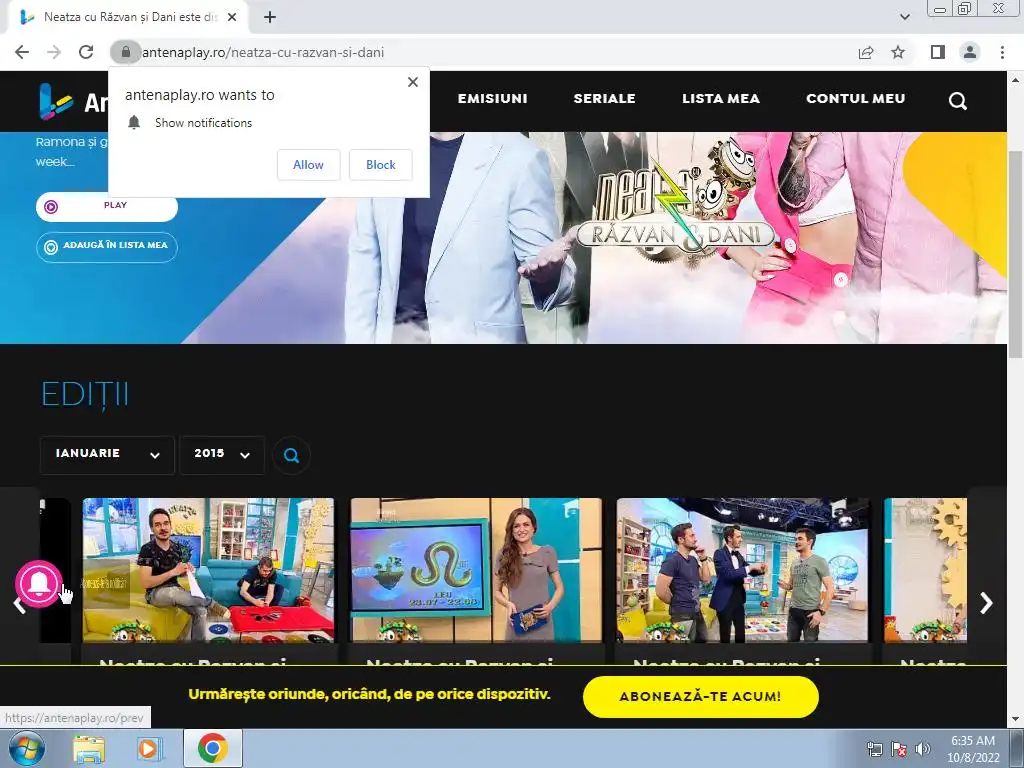Open File Explorer from taskbar
The image size is (1024, 768).
tap(89, 748)
